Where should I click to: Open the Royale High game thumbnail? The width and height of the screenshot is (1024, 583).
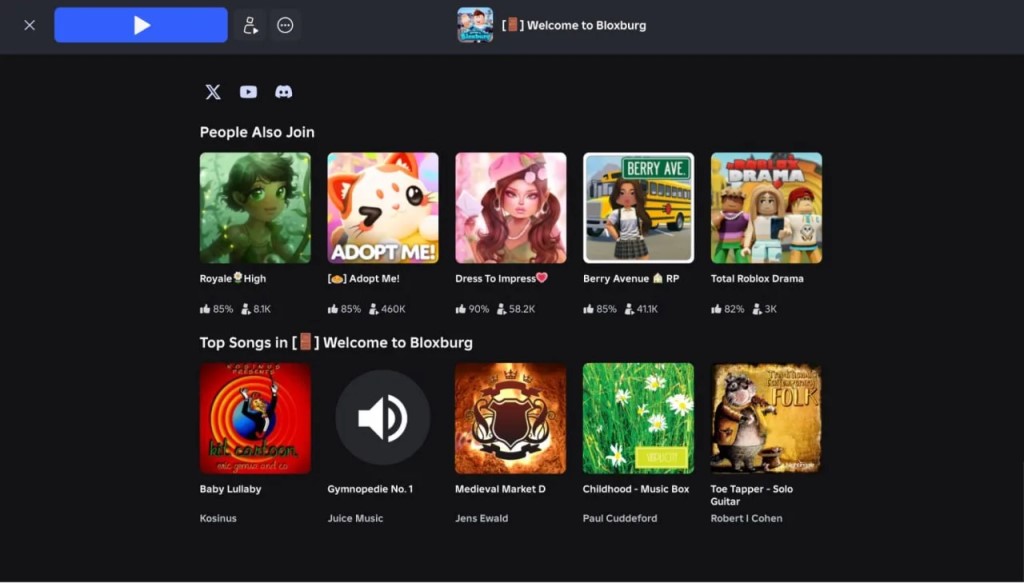(x=255, y=208)
